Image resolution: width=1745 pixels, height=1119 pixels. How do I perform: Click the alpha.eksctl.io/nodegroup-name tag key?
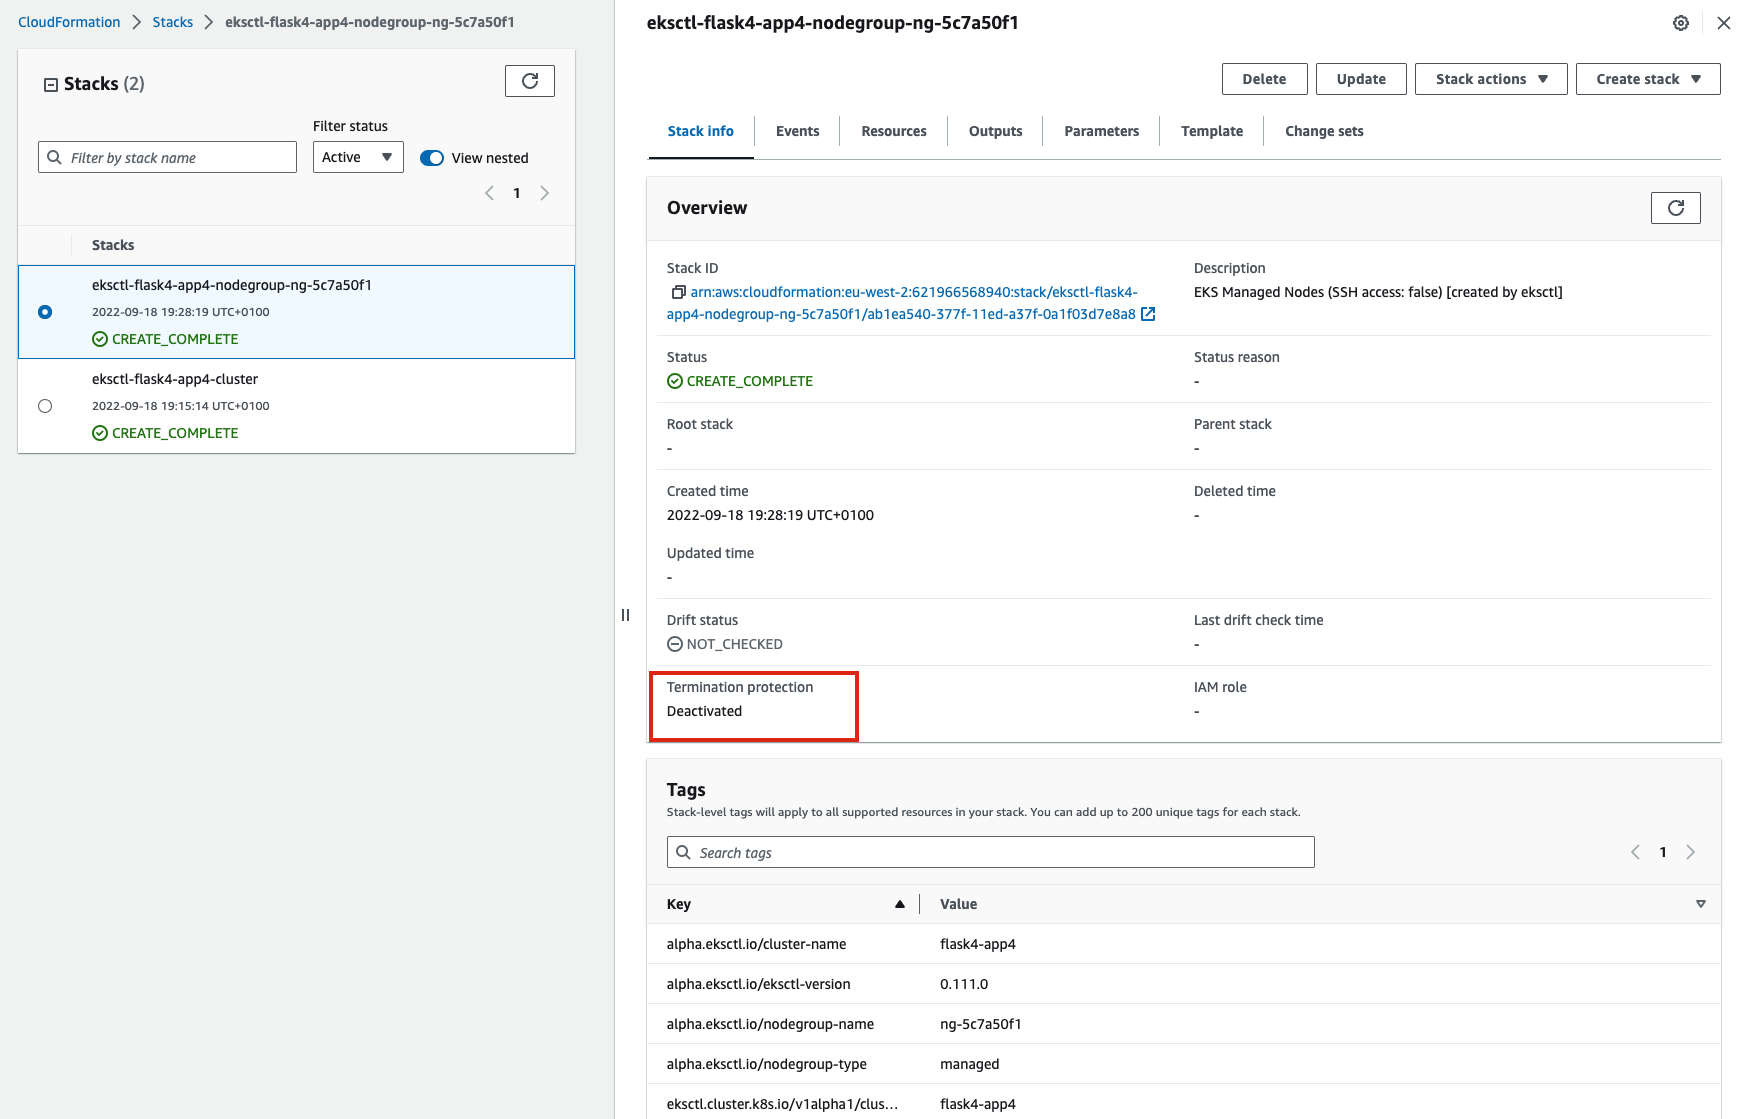[x=771, y=1024]
